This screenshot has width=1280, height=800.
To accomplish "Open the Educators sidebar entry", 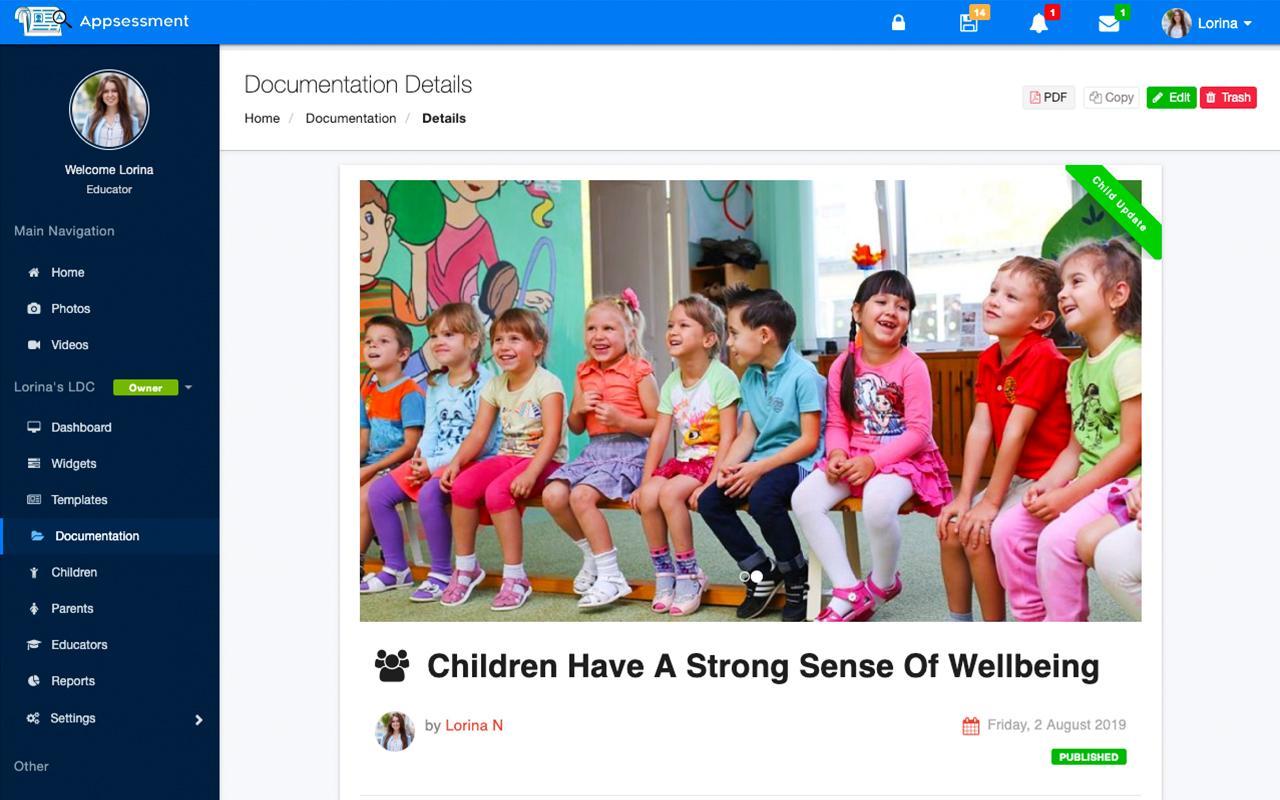I will tap(79, 644).
